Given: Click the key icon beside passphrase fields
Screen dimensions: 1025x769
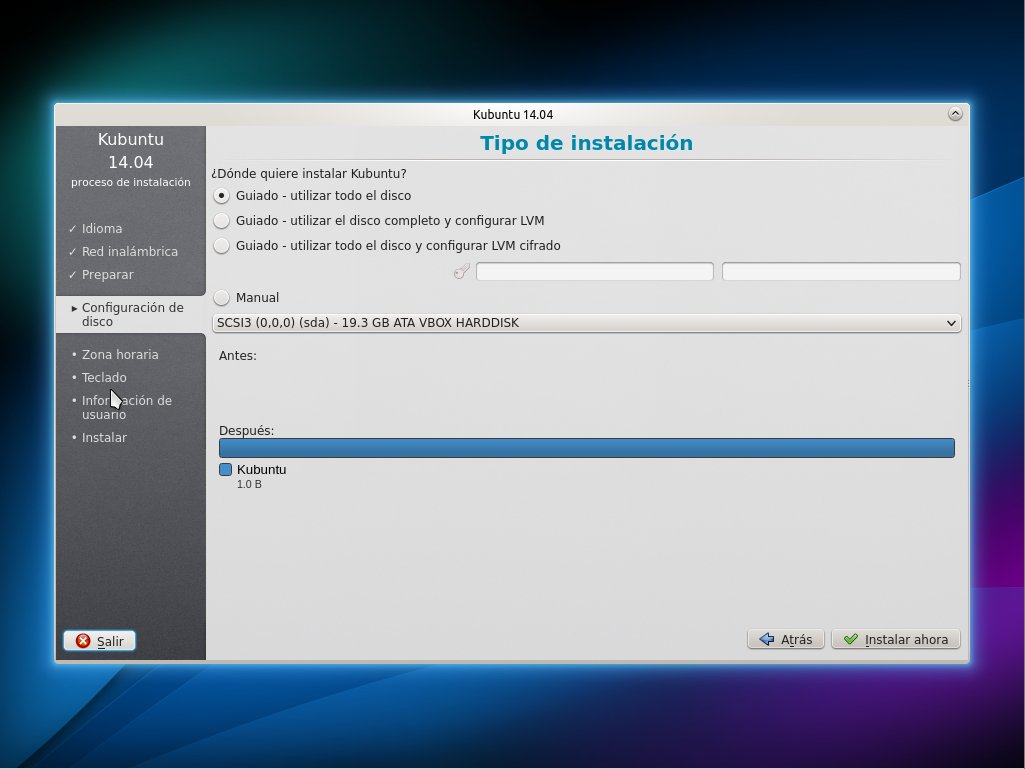Looking at the screenshot, I should click(x=462, y=271).
